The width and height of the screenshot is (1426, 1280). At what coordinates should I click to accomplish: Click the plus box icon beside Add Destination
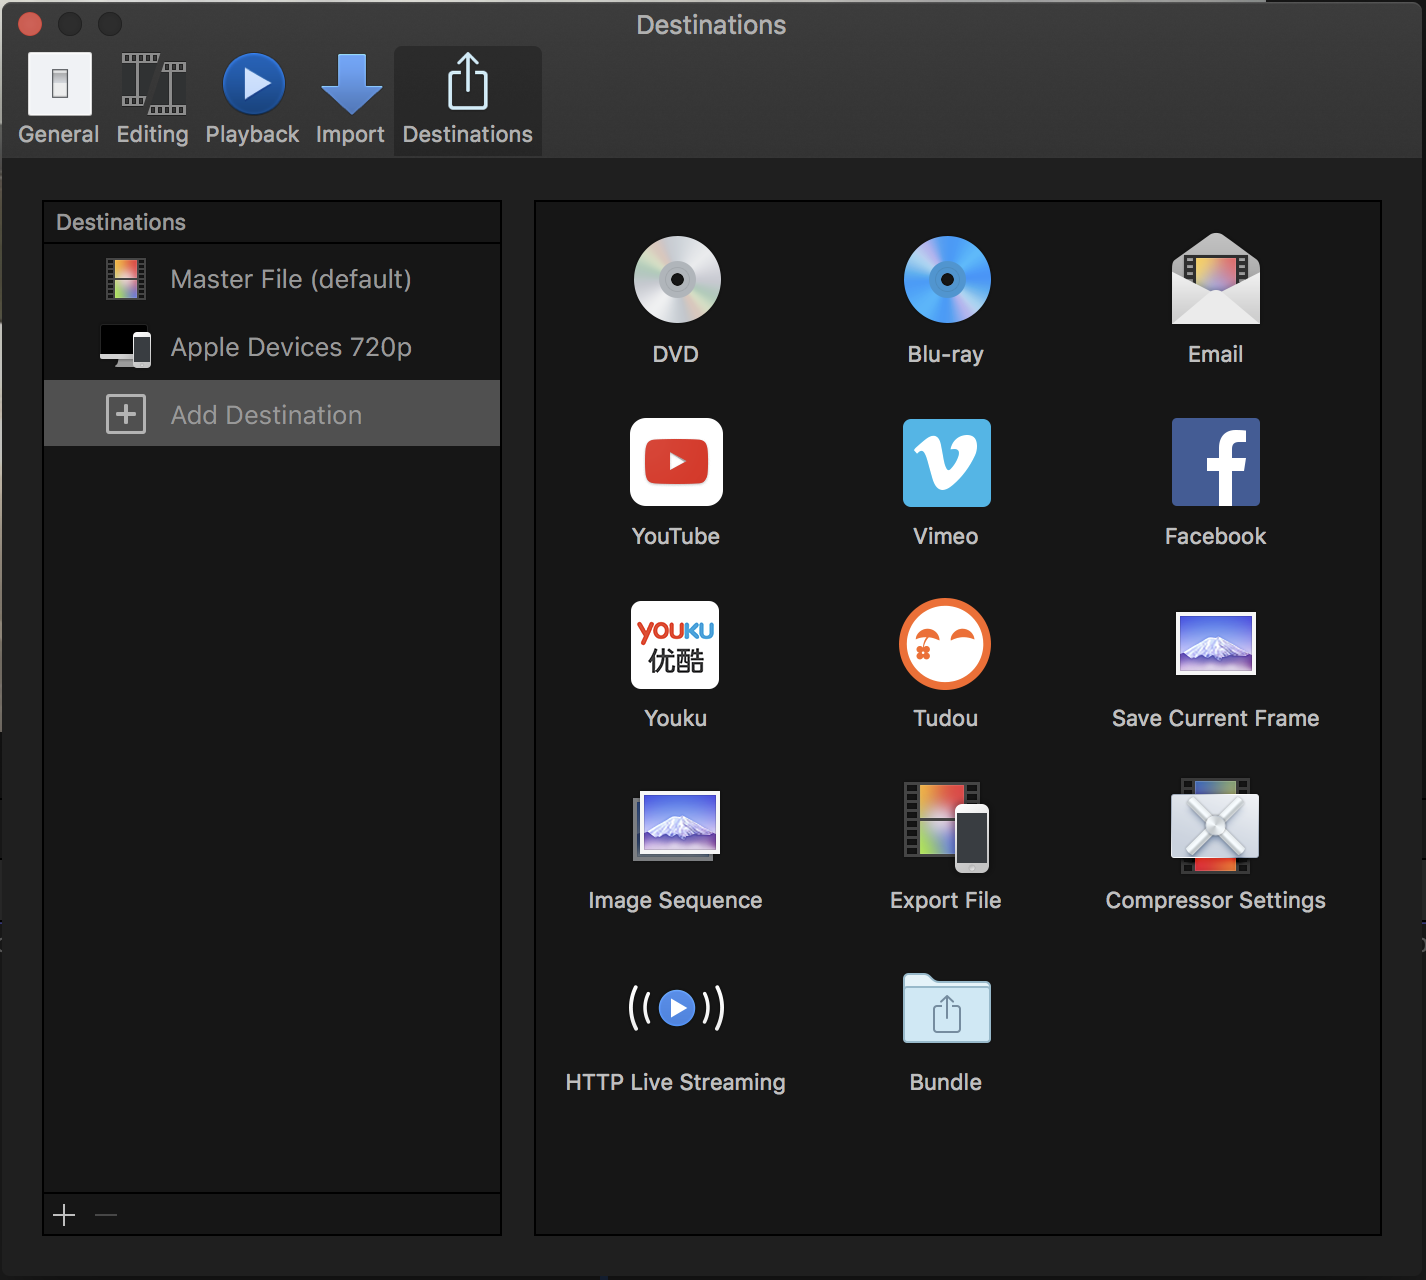click(126, 414)
